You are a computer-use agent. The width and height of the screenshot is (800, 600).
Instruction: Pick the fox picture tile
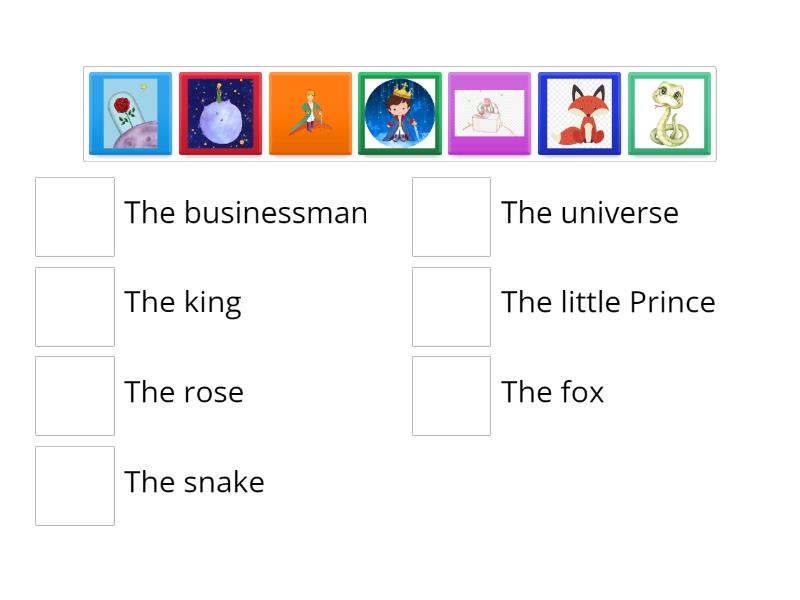[x=580, y=113]
